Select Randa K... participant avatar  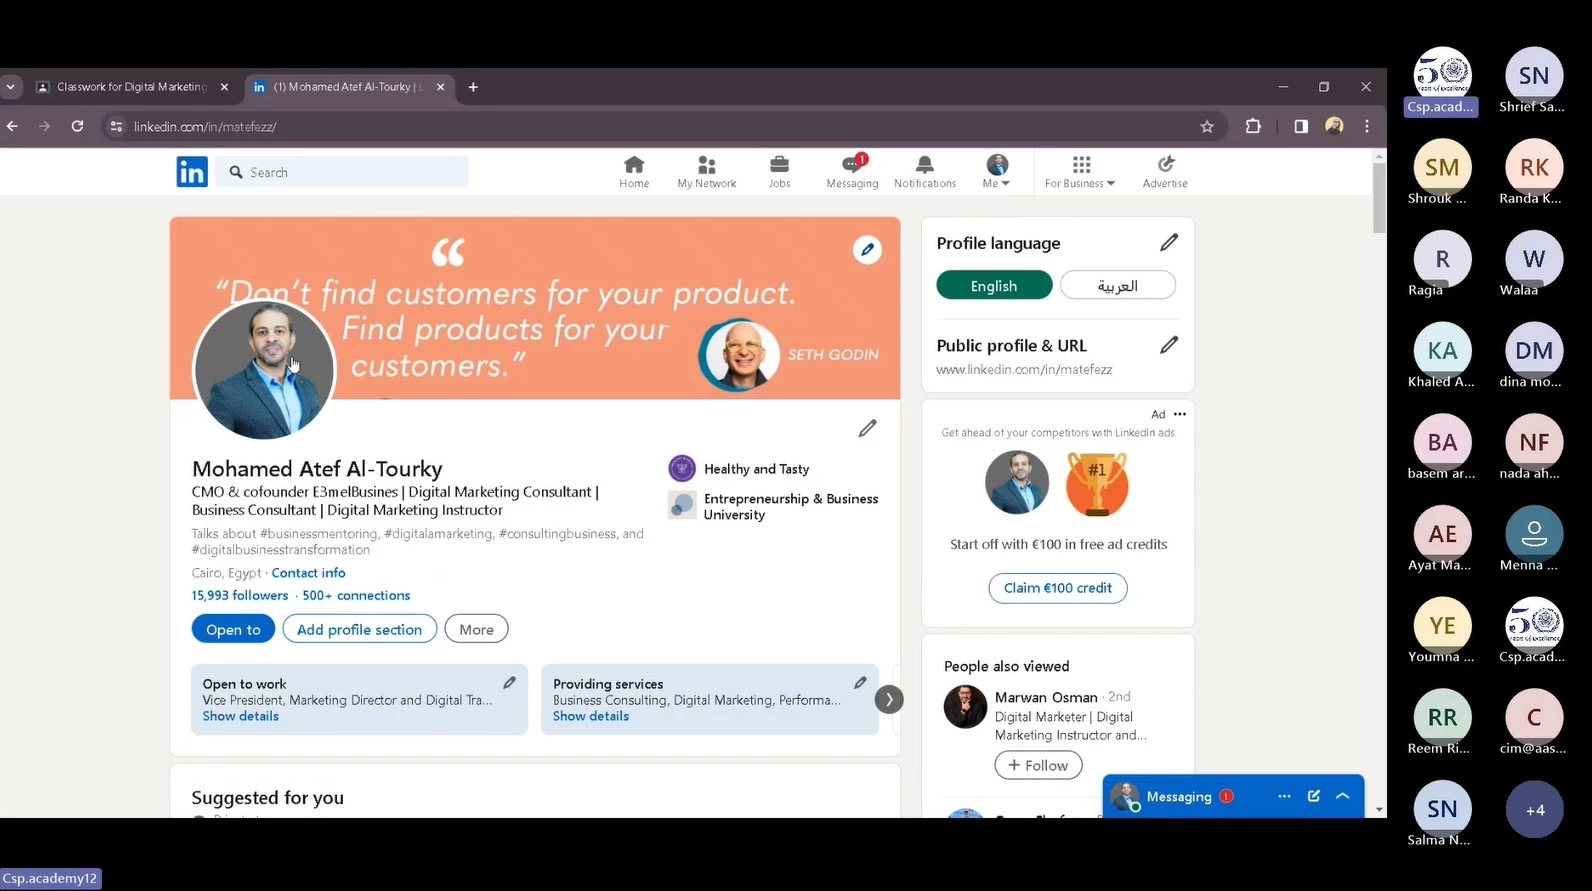(x=1534, y=167)
